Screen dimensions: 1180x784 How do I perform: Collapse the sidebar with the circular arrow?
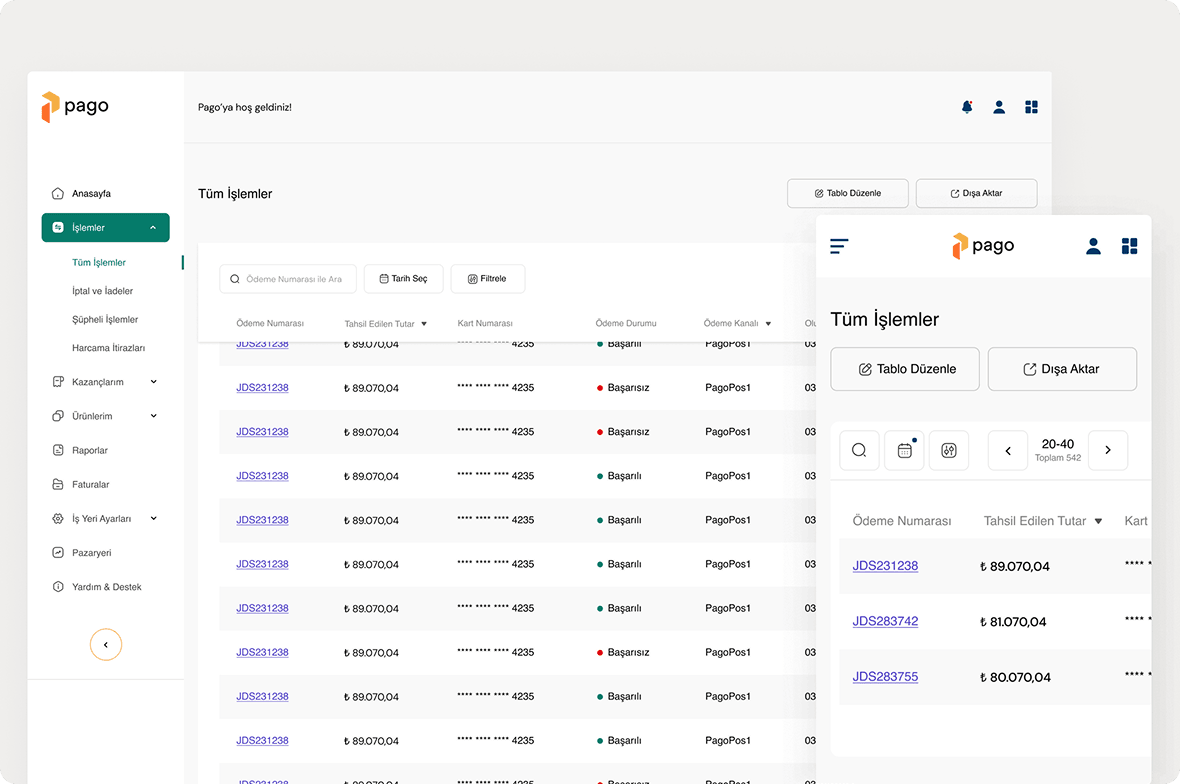tap(106, 644)
